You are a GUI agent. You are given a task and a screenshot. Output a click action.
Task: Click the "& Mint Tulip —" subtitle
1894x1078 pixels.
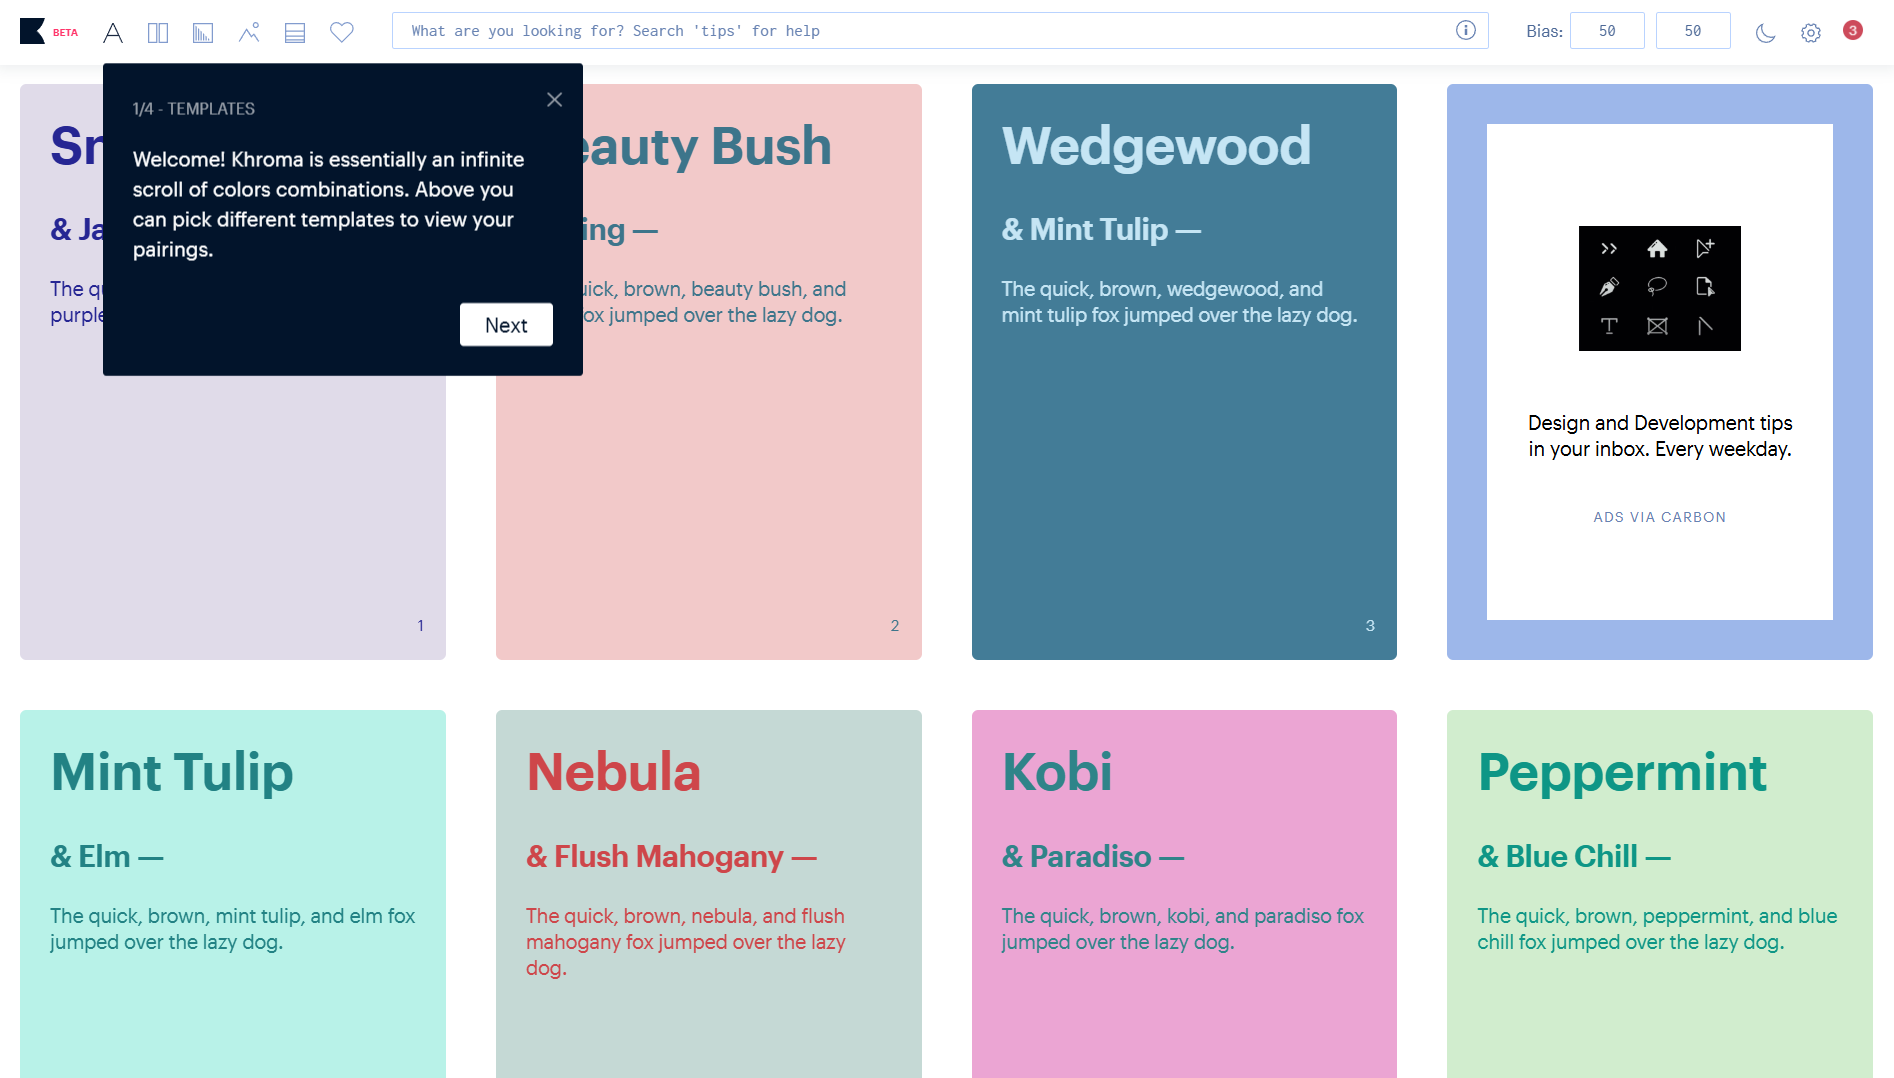pos(1102,230)
